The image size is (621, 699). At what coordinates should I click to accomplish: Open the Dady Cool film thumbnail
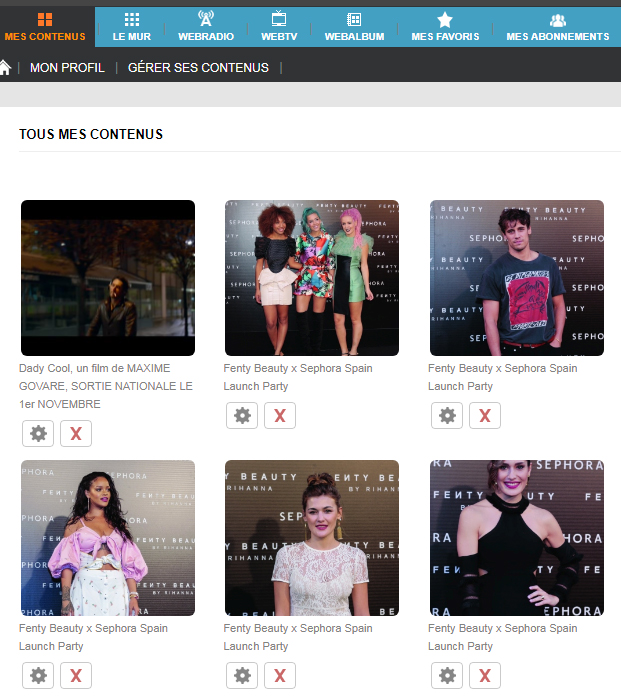pyautogui.click(x=108, y=278)
